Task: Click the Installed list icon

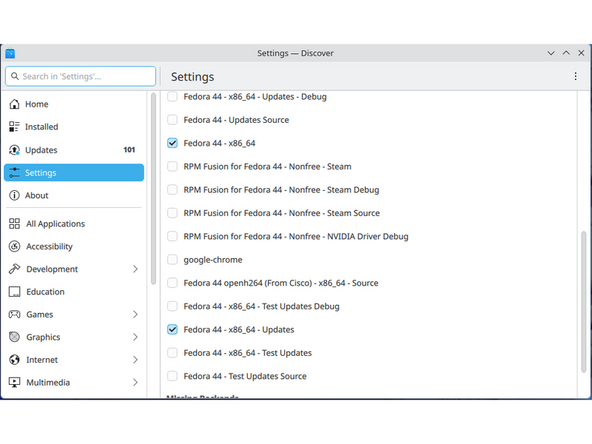Action: click(14, 127)
